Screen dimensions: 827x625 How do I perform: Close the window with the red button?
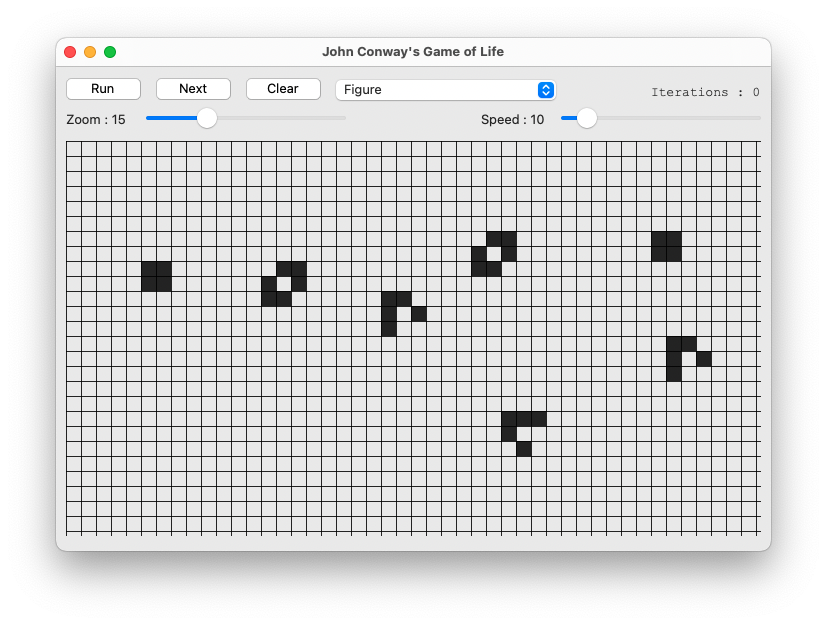(70, 52)
